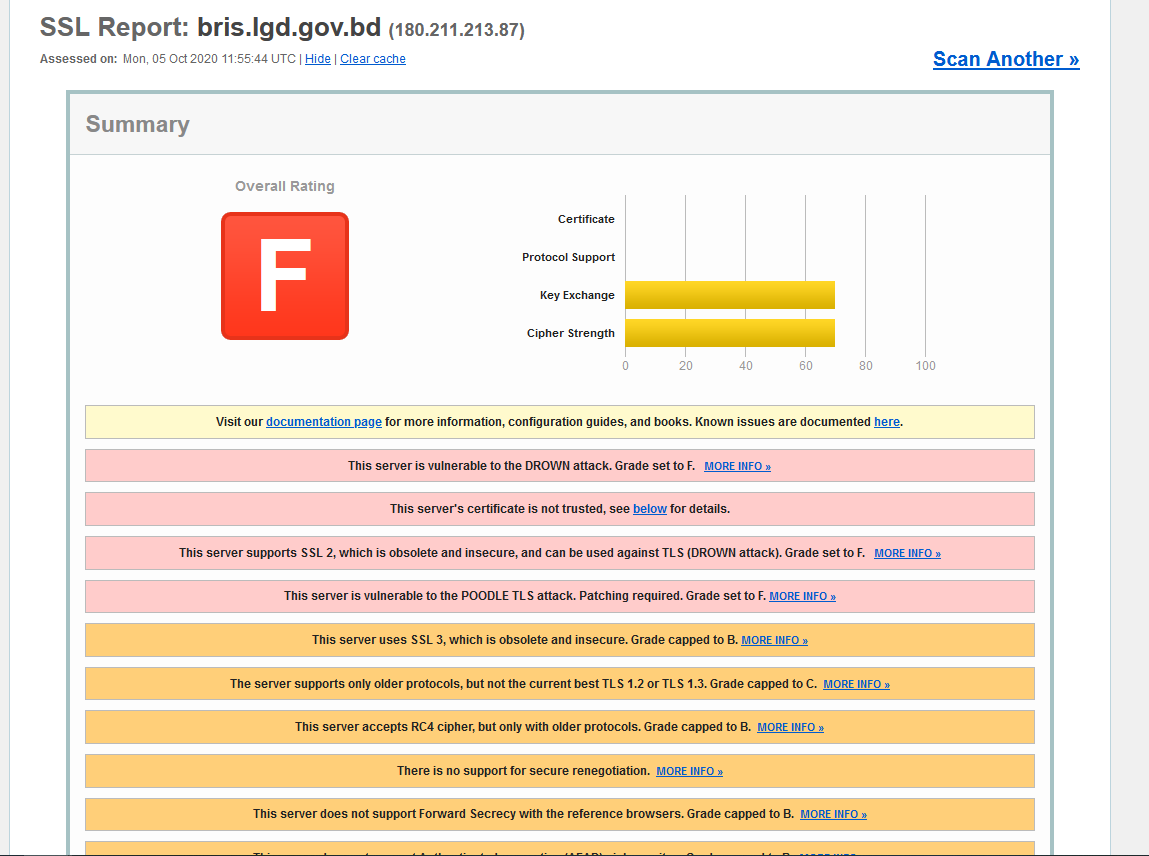Clear the cached scan results
Screen dimensions: 1149x856
372,58
